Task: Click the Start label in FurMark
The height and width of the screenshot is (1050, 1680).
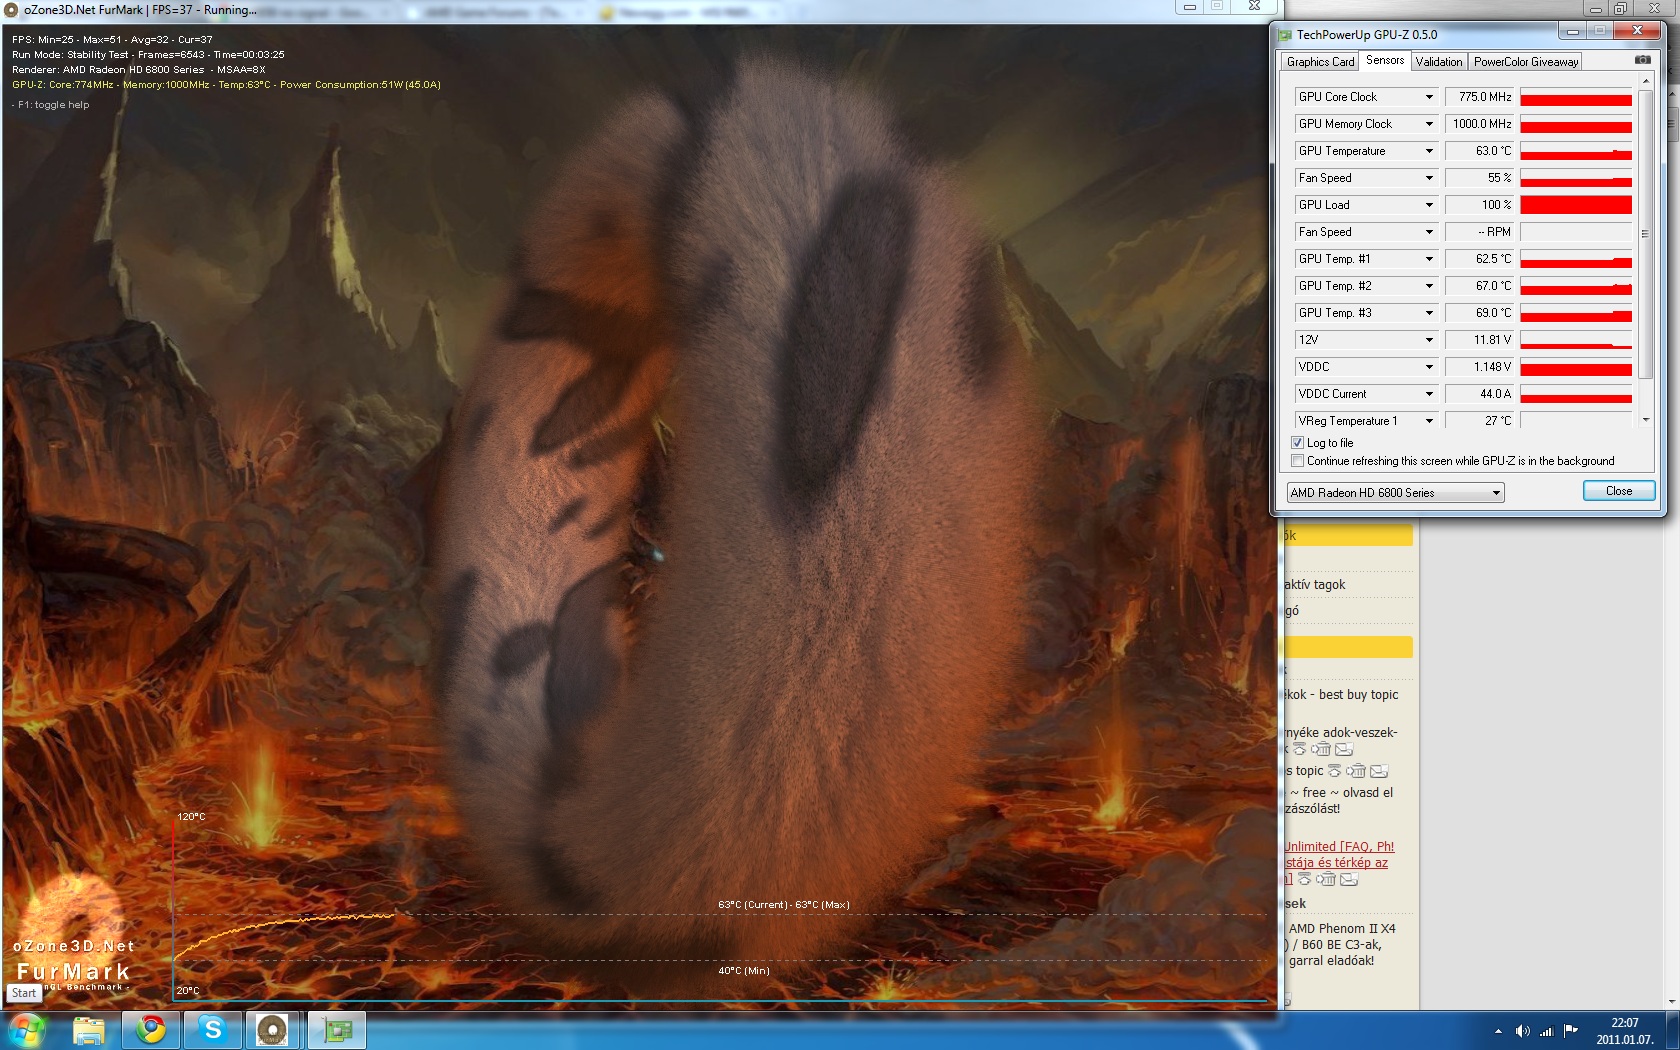Action: (24, 993)
